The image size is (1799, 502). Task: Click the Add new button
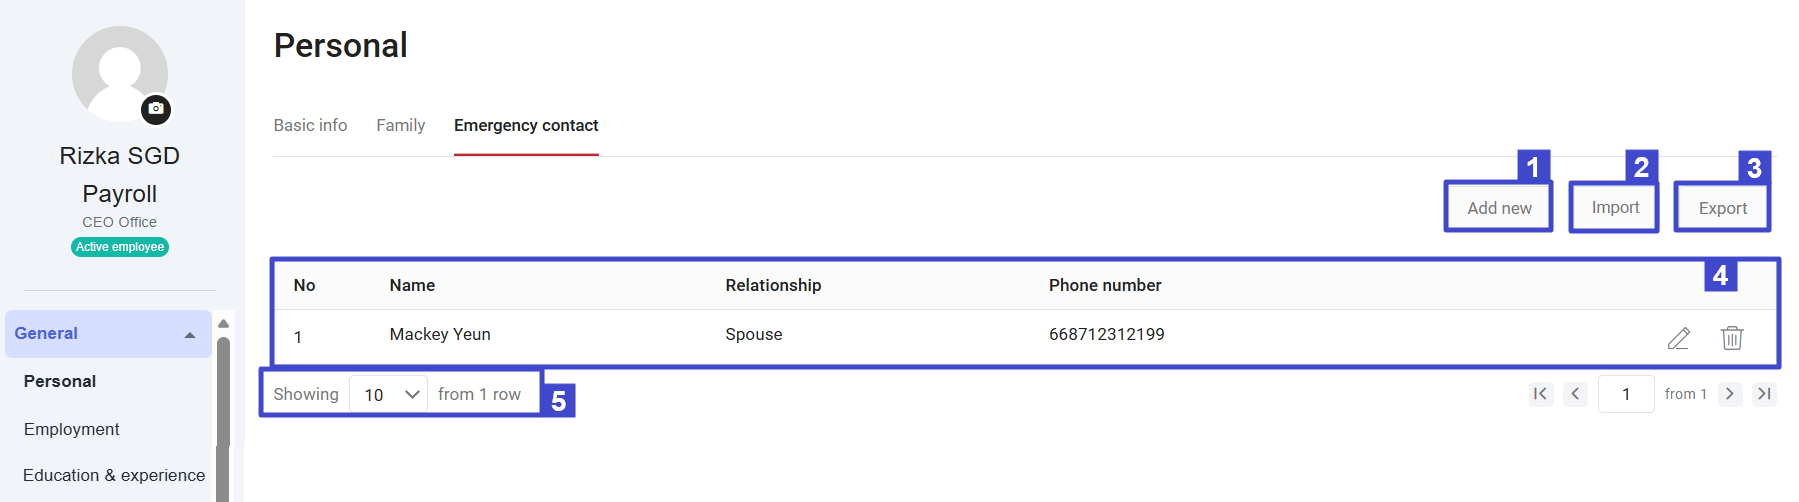point(1499,208)
